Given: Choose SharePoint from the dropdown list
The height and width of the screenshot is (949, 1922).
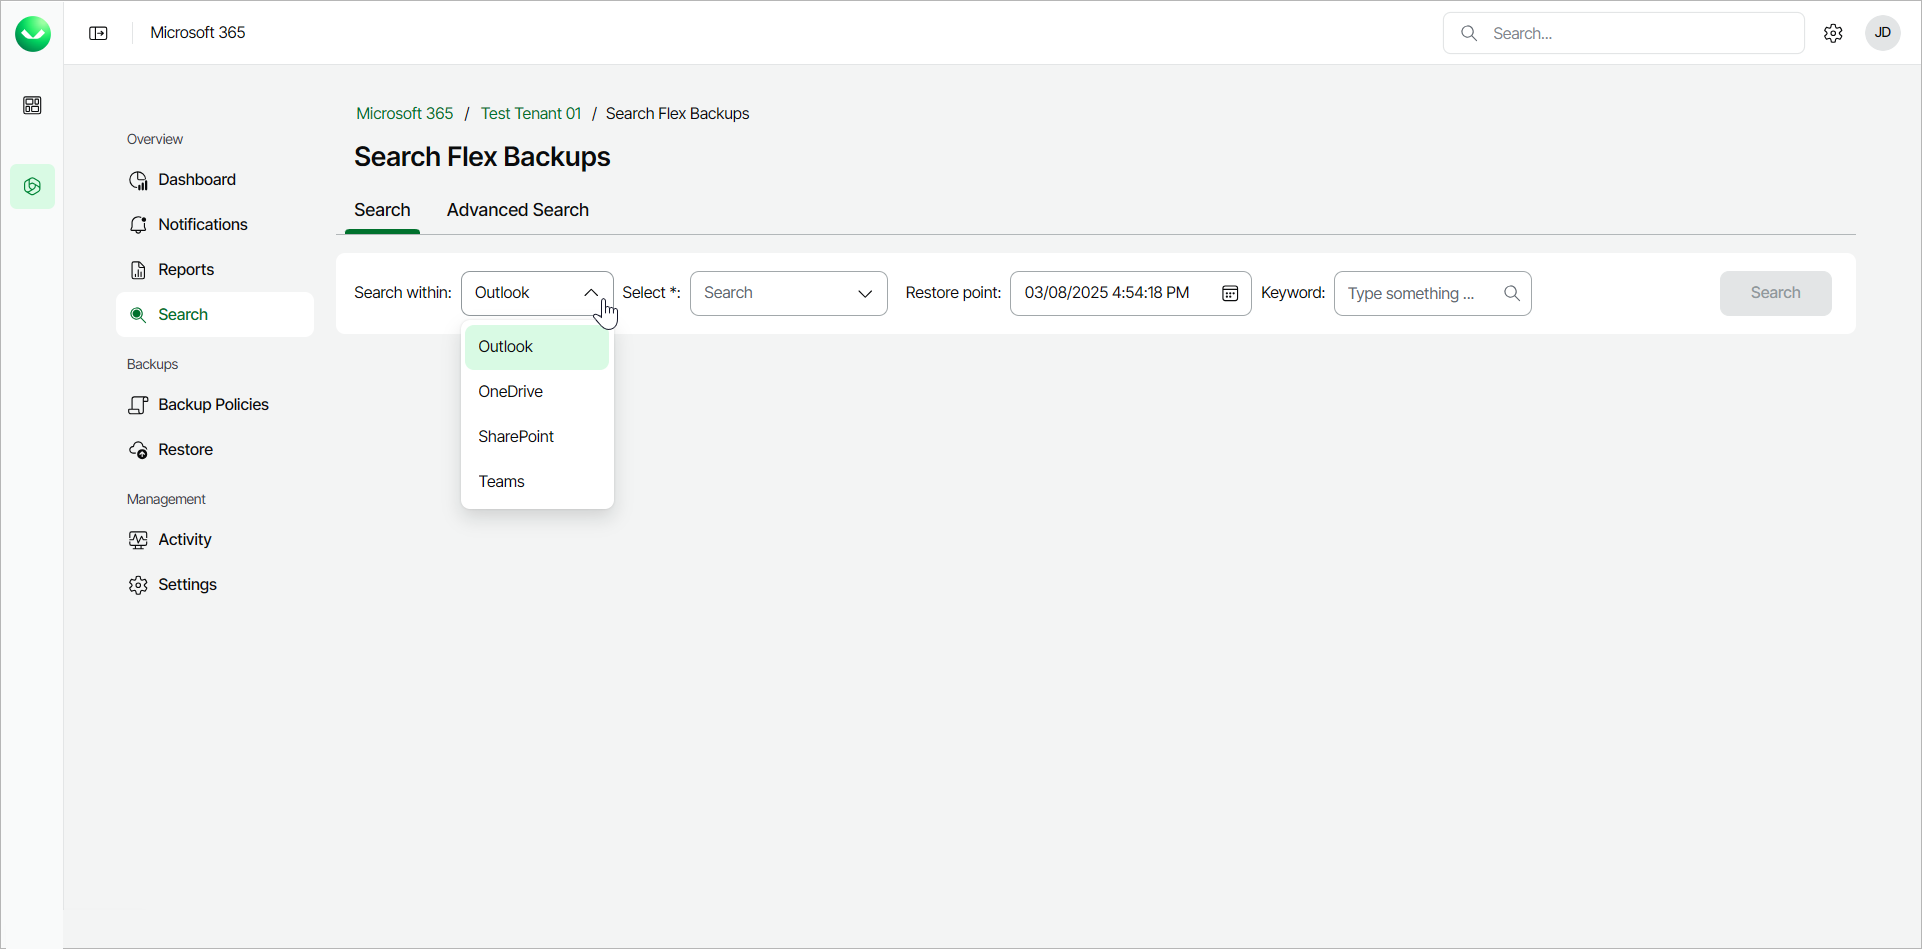Looking at the screenshot, I should coord(537,437).
